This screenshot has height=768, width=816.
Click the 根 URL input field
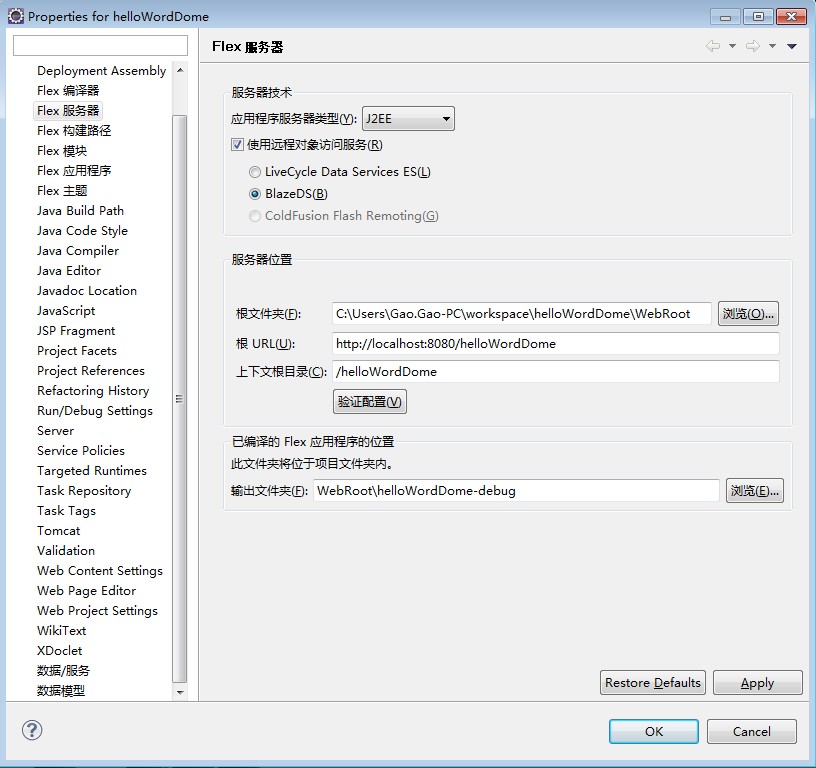point(555,343)
